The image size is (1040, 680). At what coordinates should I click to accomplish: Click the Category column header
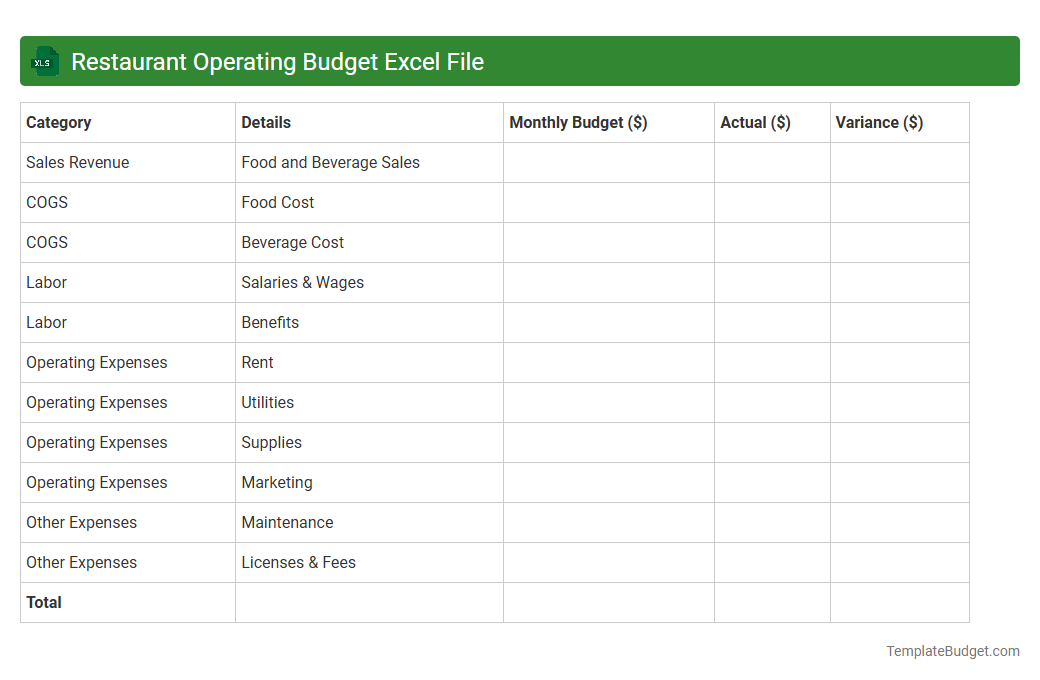(59, 122)
